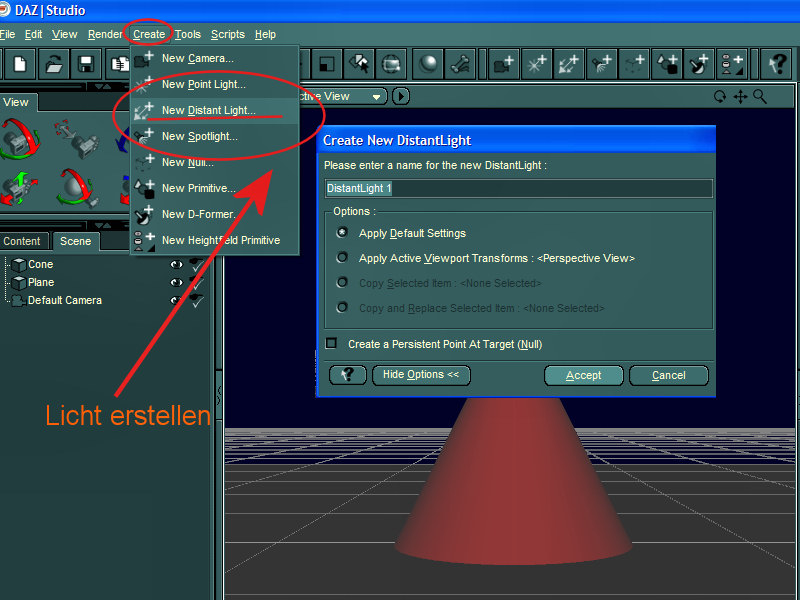Toggle Plane selectable checkmark
The image size is (800, 600).
pyautogui.click(x=197, y=282)
